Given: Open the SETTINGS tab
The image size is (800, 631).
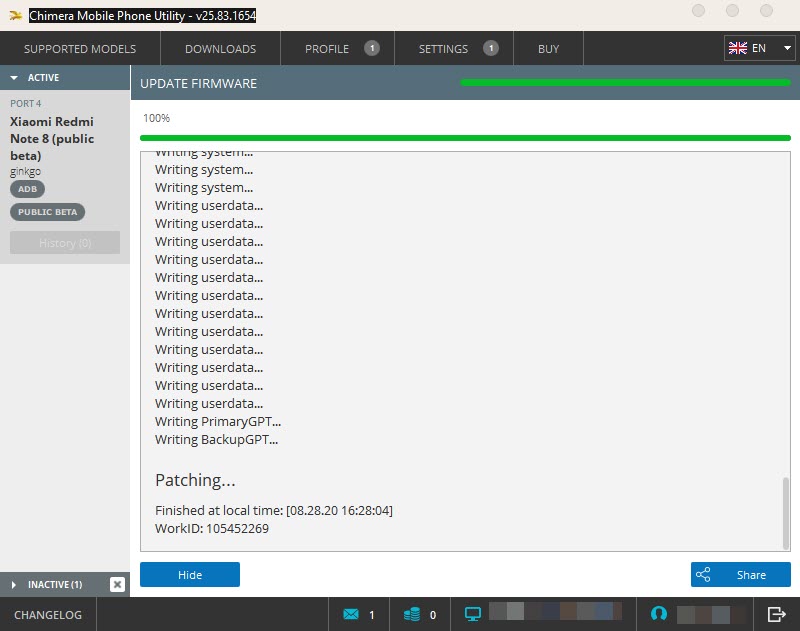Looking at the screenshot, I should point(454,49).
